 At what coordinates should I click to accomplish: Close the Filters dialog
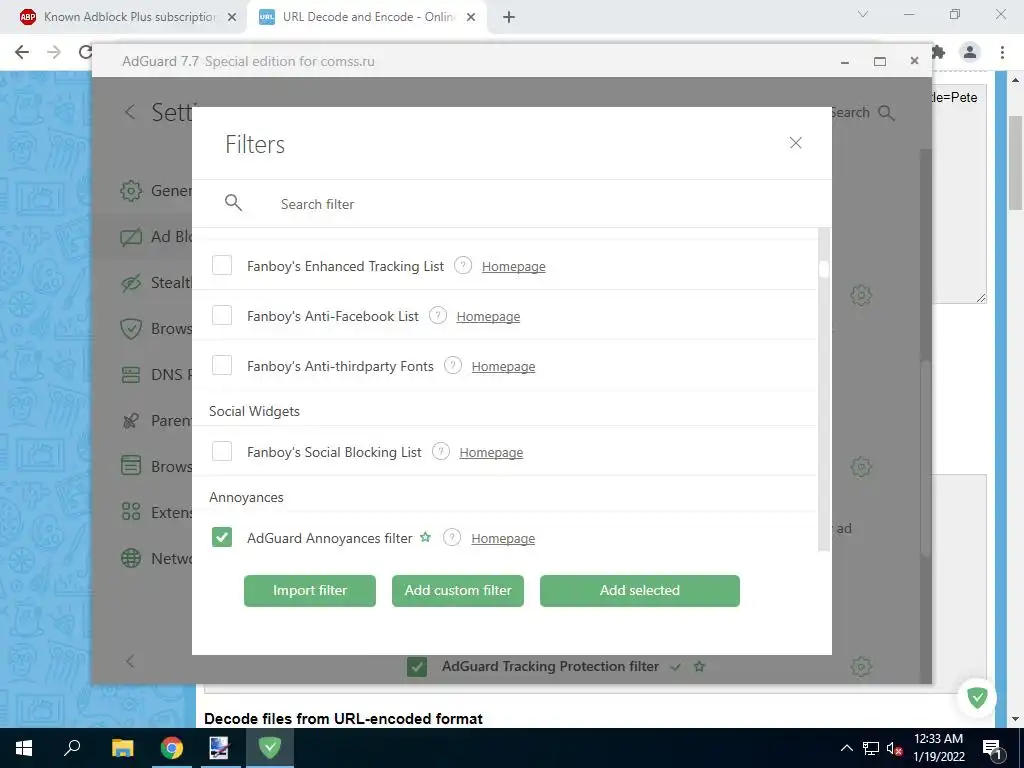795,143
